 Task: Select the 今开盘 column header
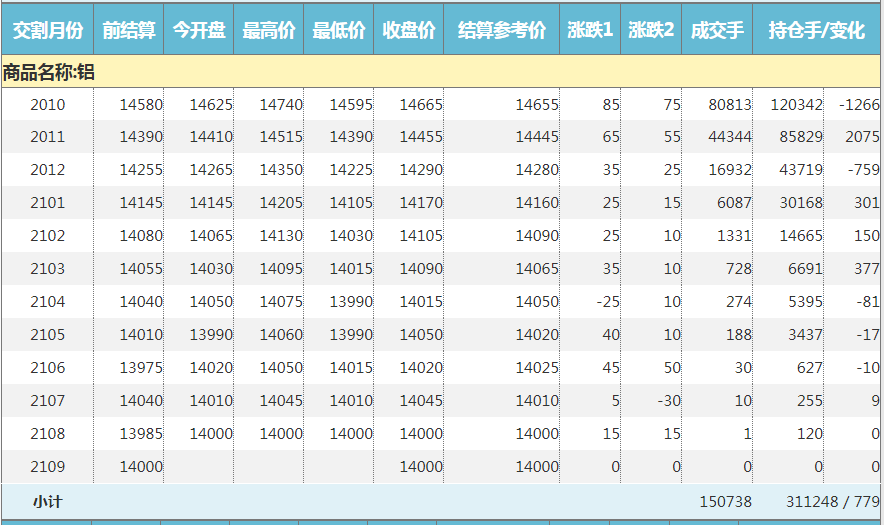pyautogui.click(x=199, y=30)
